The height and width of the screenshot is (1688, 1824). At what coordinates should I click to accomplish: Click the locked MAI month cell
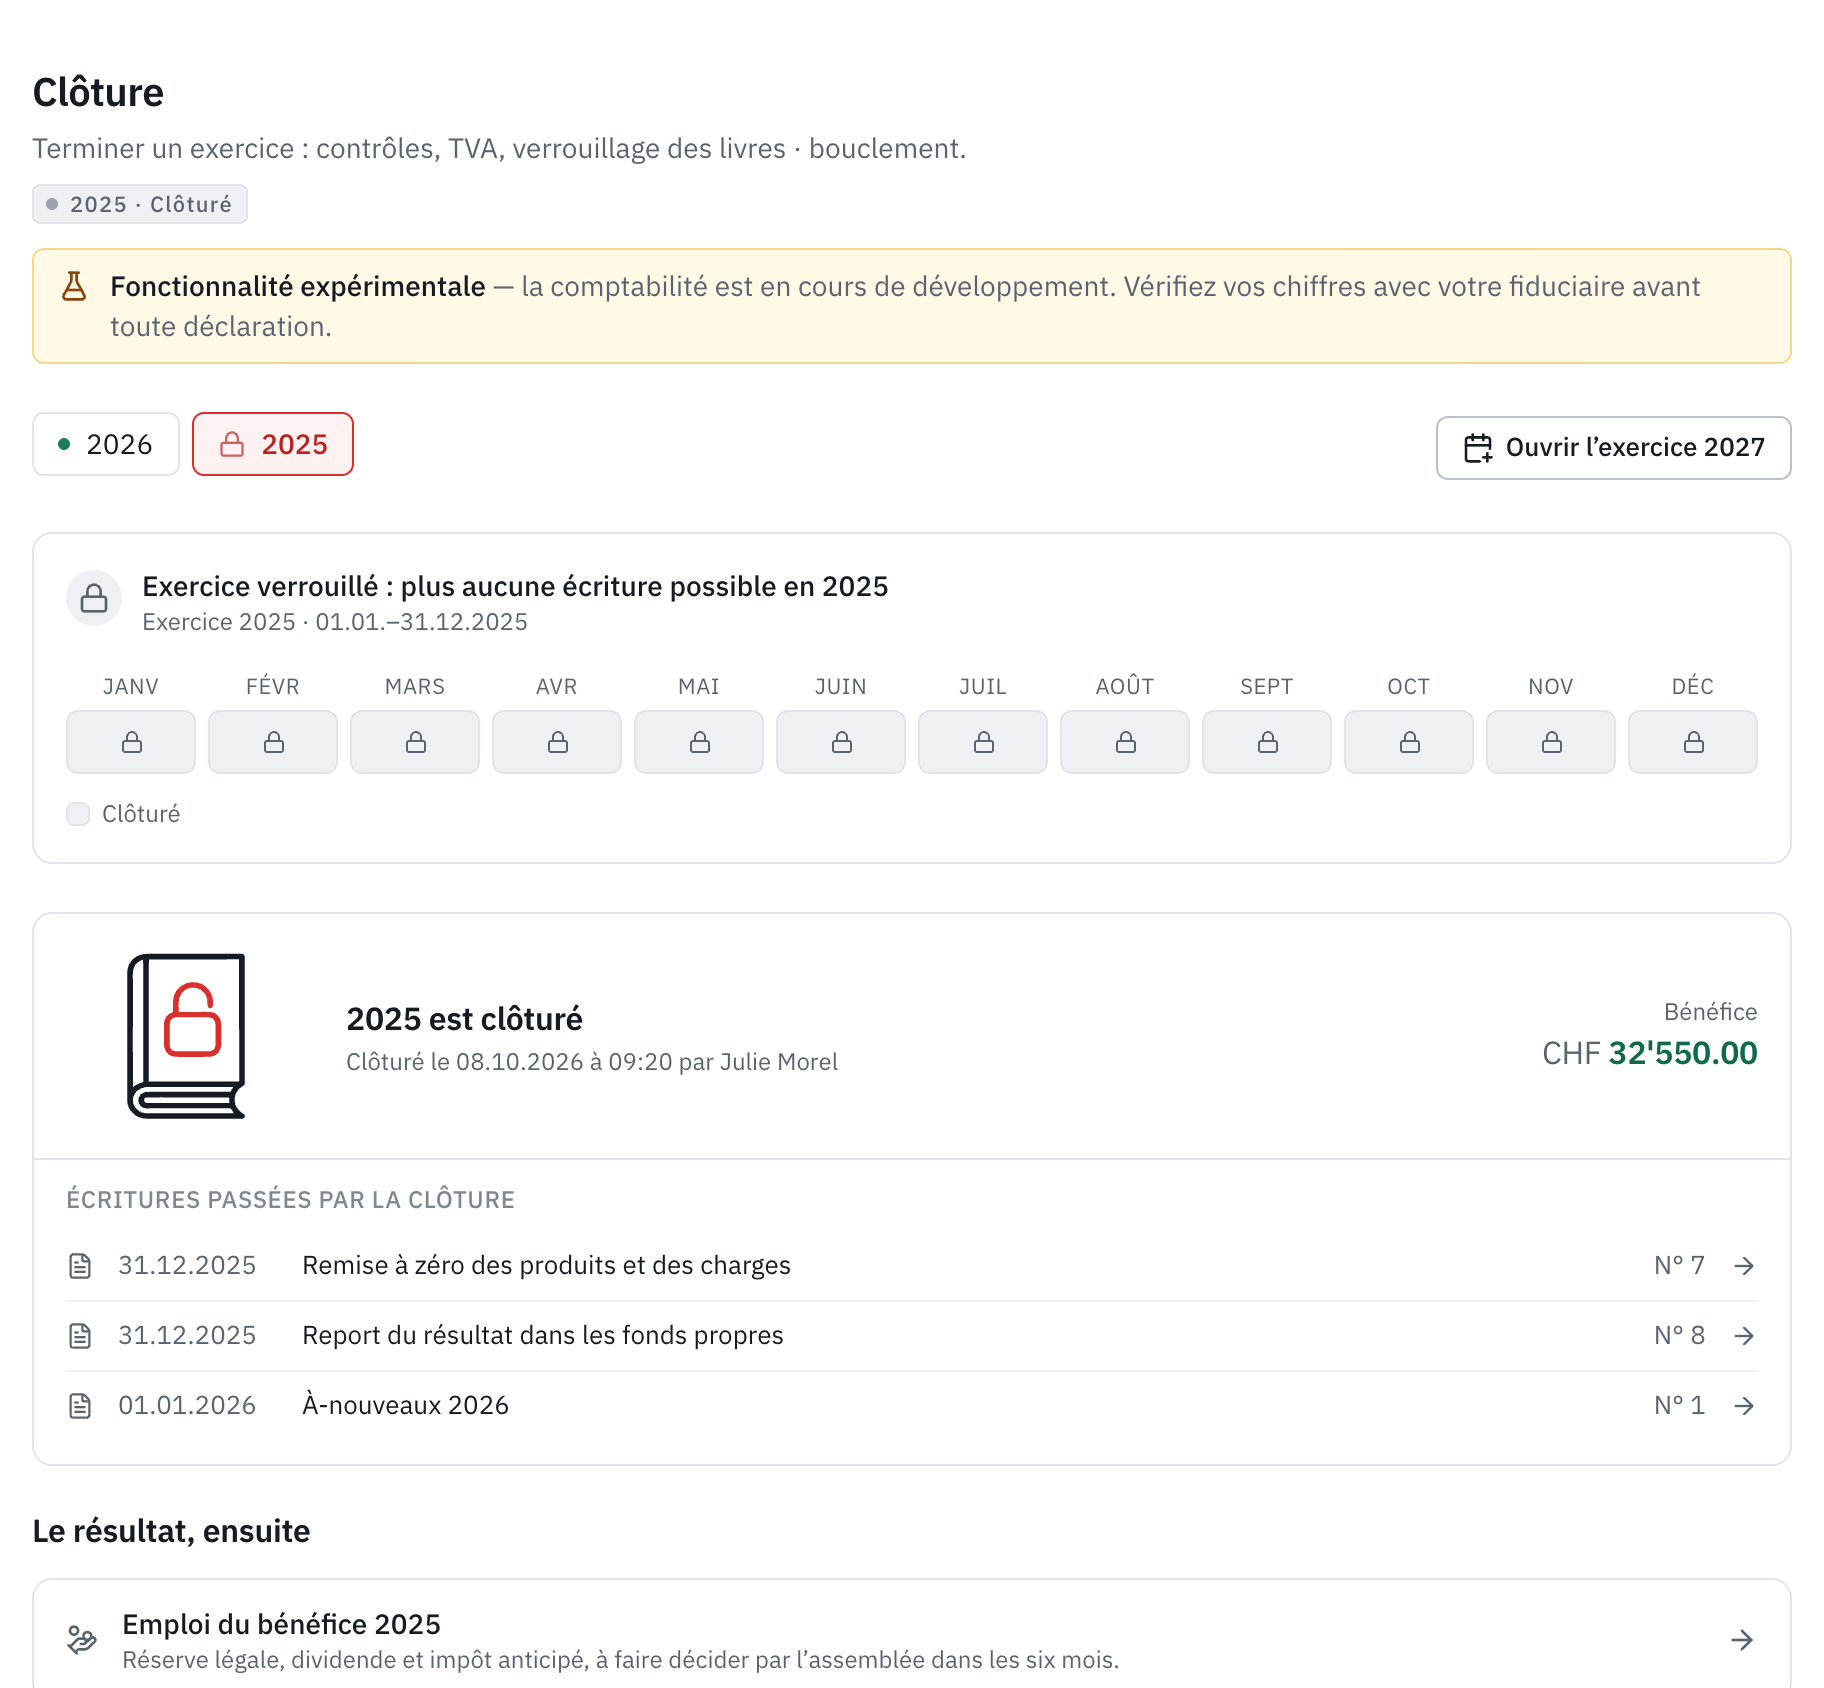click(x=699, y=742)
